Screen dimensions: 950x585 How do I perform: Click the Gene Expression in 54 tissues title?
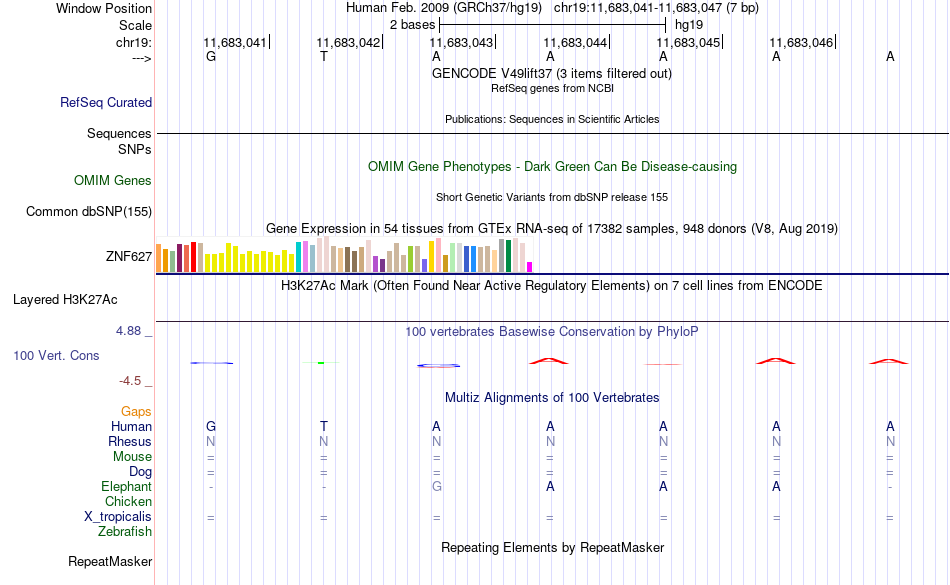[552, 229]
